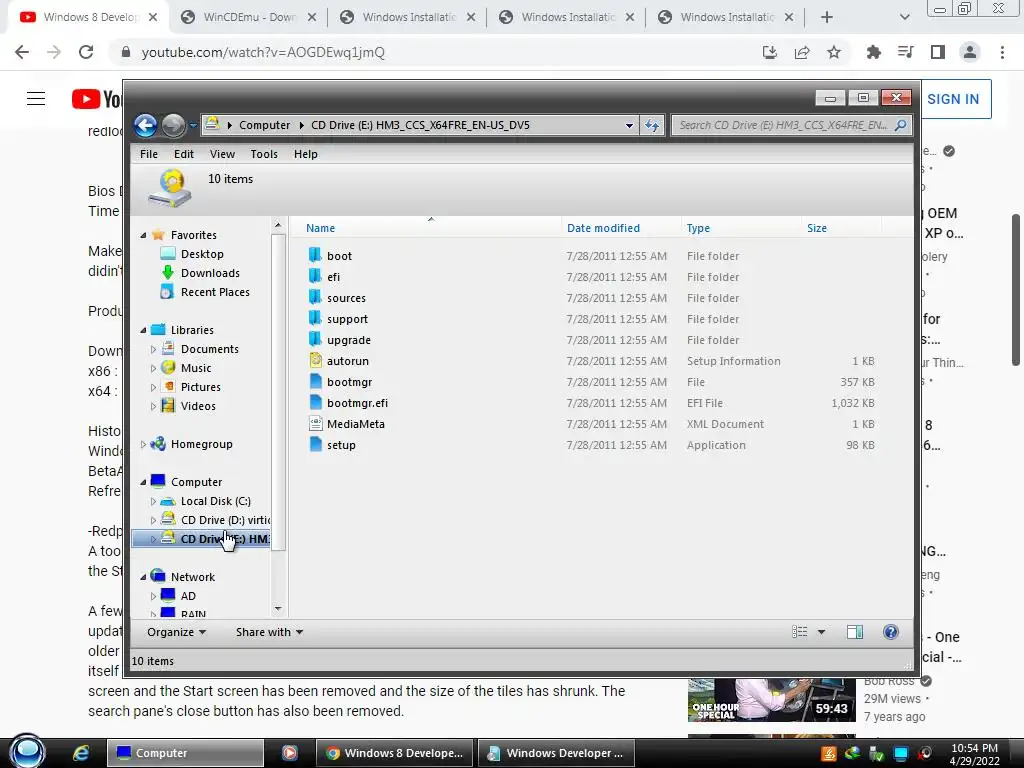Click the Explorer forward arrow button
The height and width of the screenshot is (768, 1024).
173,125
